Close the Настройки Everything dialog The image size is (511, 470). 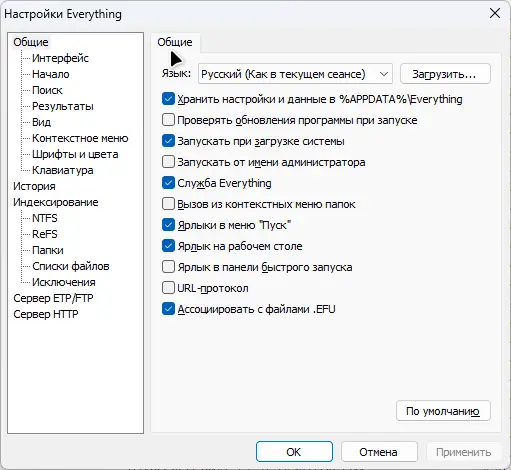(495, 14)
